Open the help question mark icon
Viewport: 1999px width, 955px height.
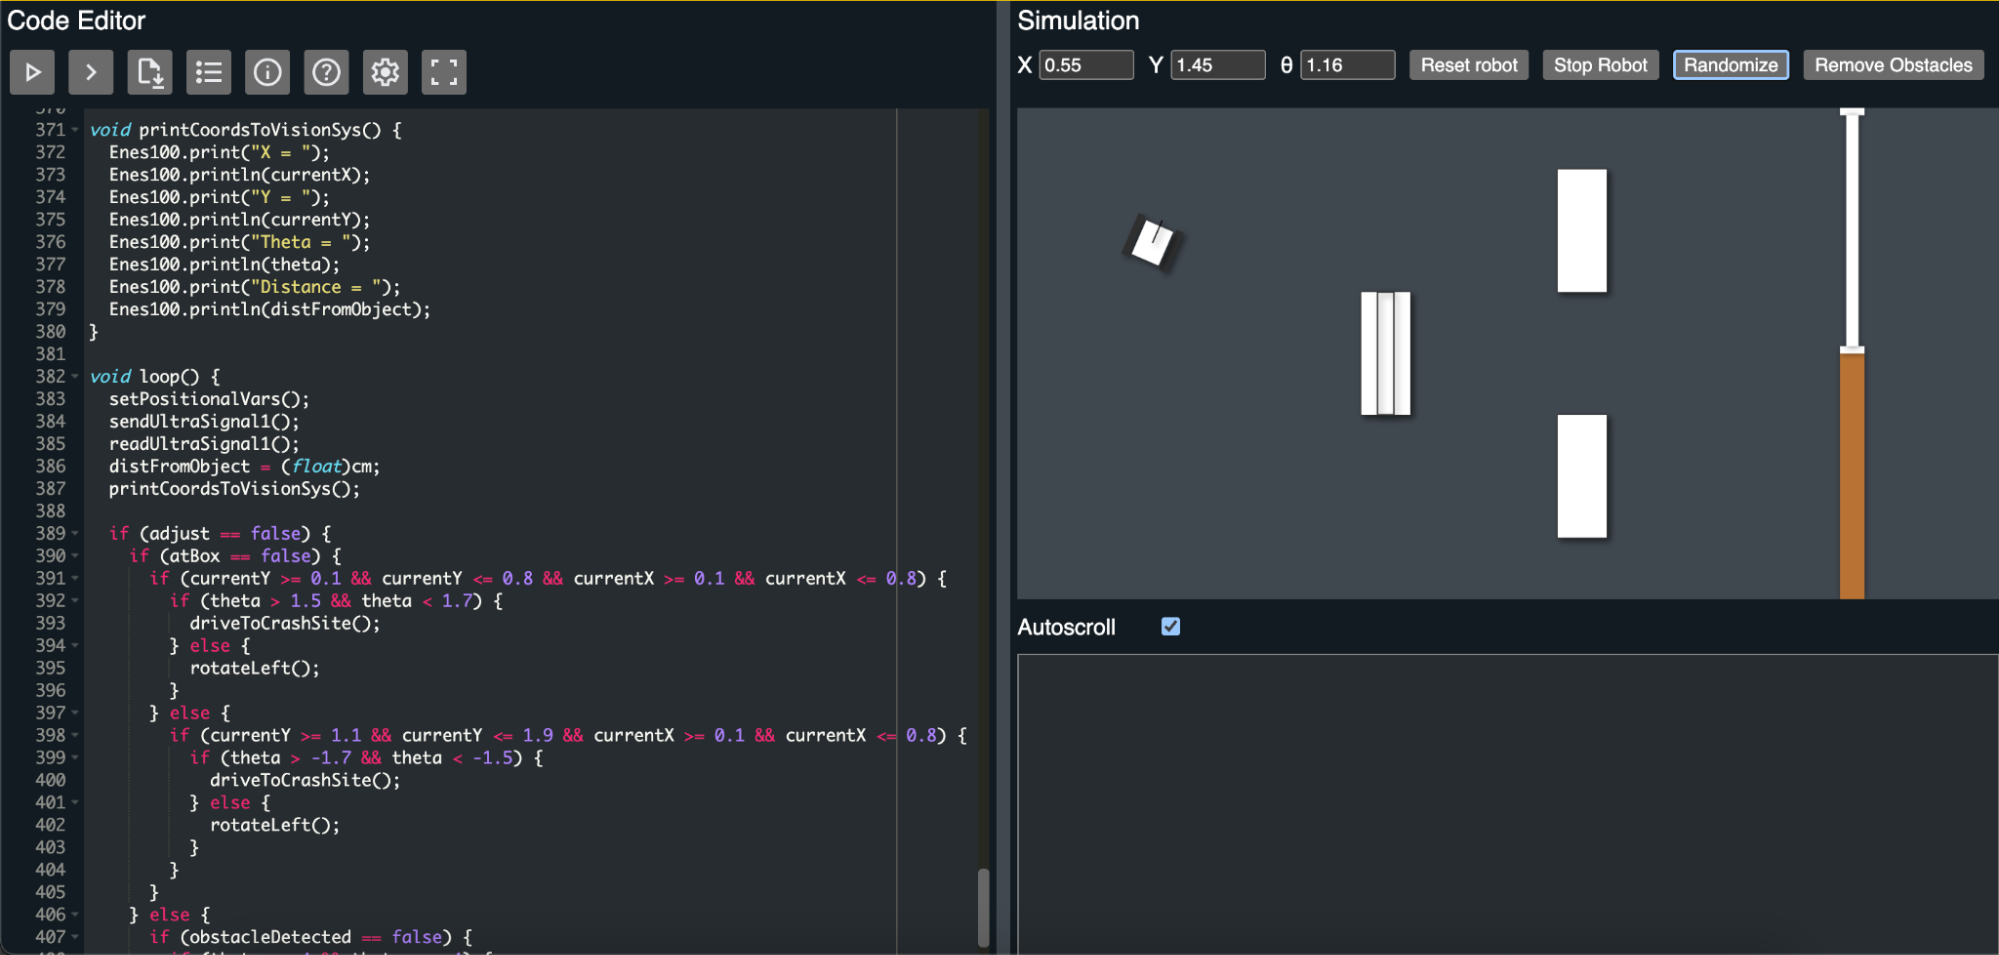[x=326, y=72]
